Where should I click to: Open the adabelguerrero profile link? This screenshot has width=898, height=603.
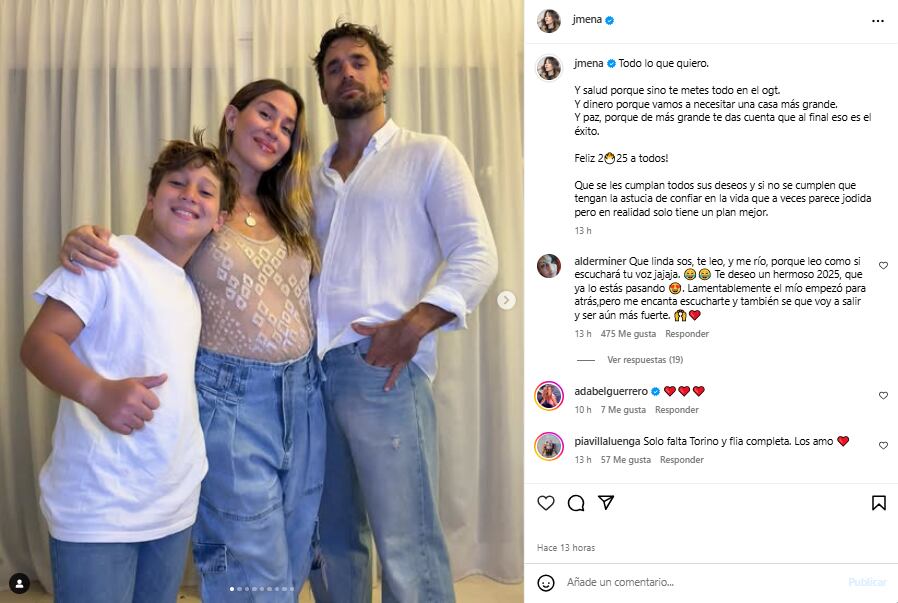click(611, 391)
